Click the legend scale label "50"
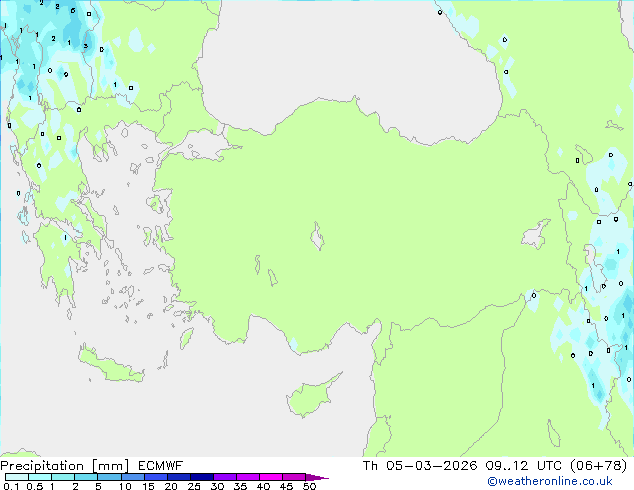 pos(309,486)
